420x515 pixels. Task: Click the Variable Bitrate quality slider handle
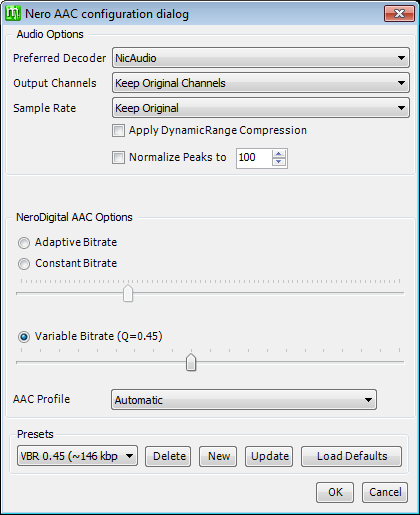[x=191, y=362]
